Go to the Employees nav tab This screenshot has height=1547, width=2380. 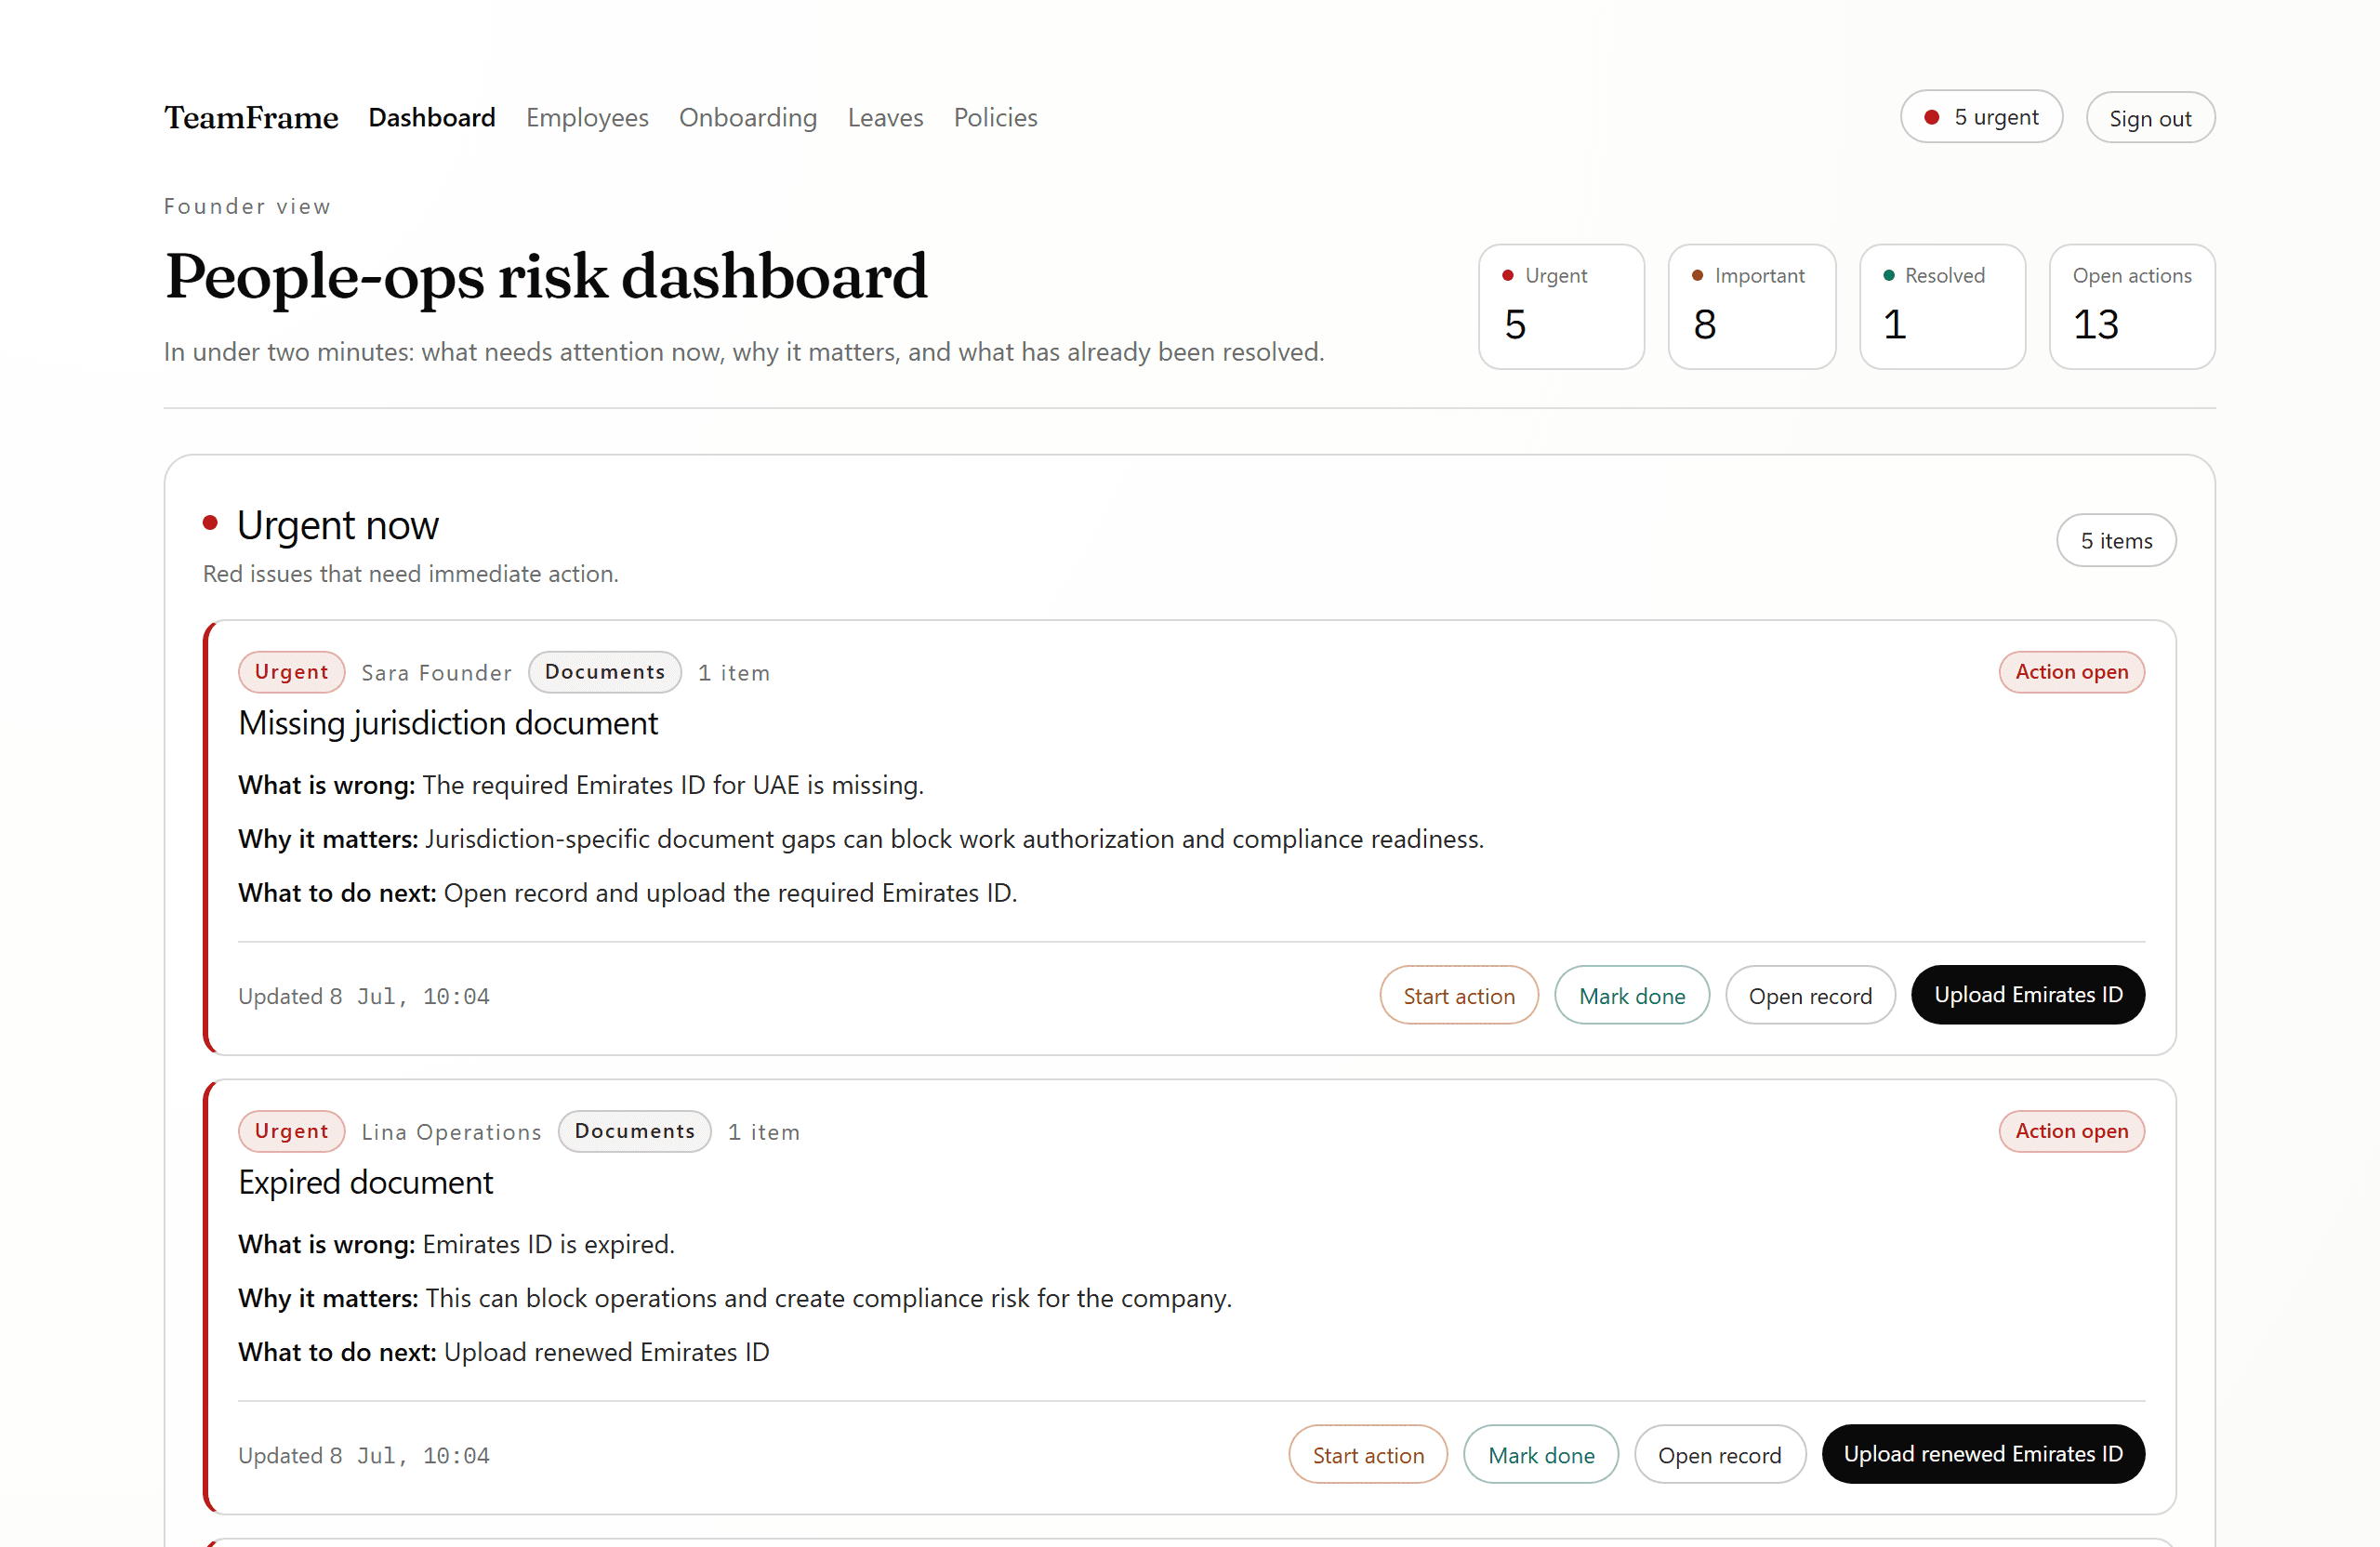[x=587, y=117]
